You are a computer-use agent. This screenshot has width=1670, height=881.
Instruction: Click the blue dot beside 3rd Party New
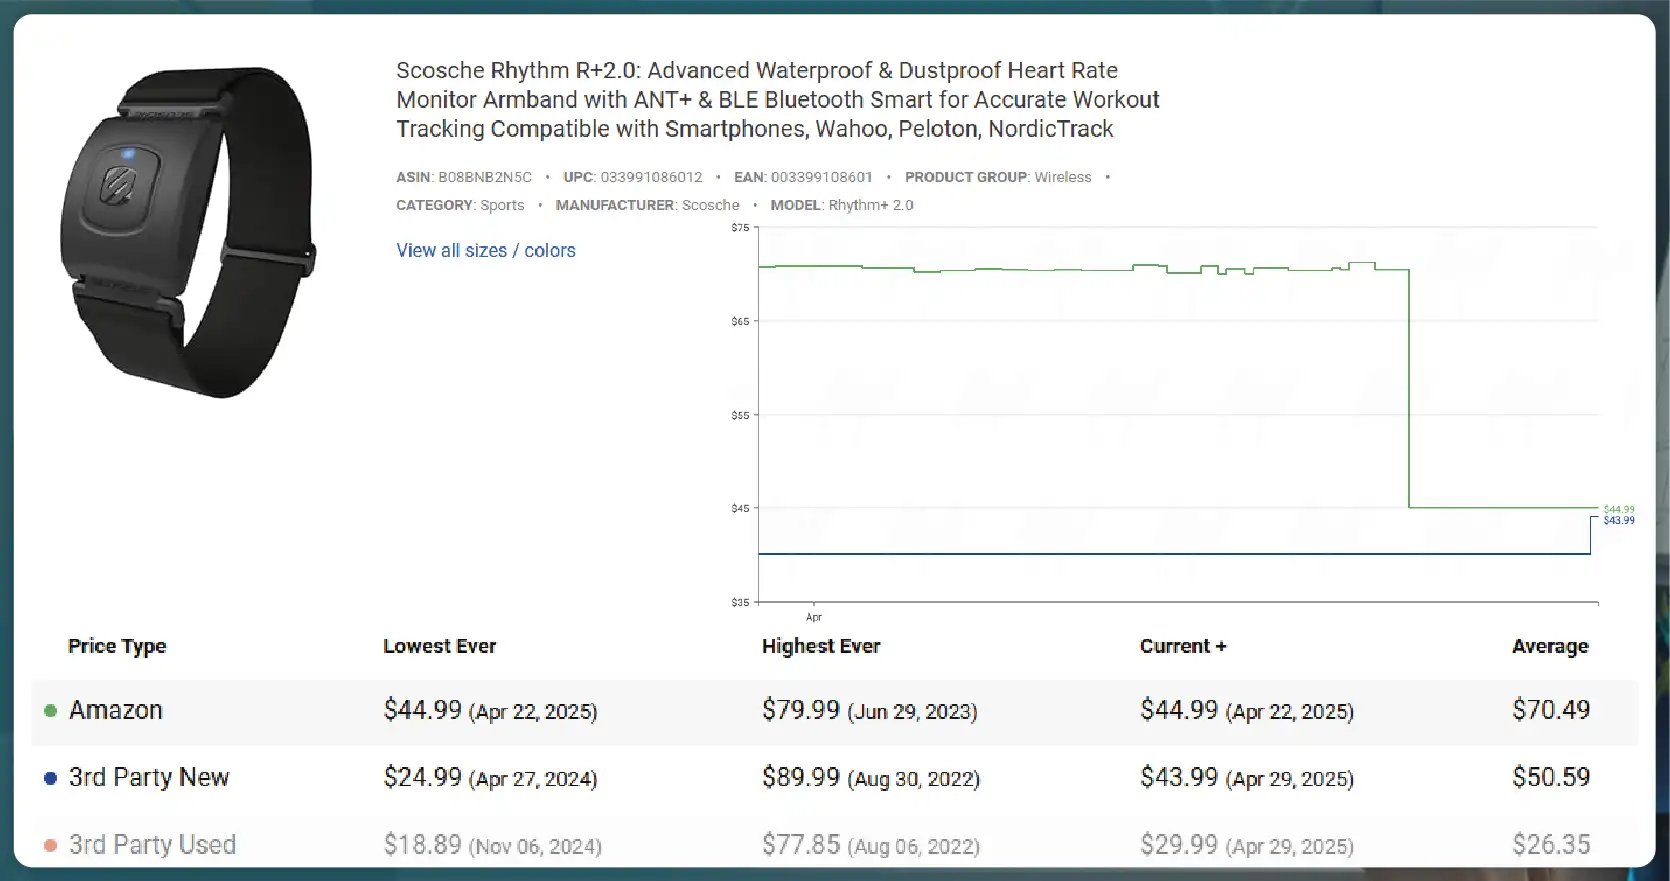point(50,778)
